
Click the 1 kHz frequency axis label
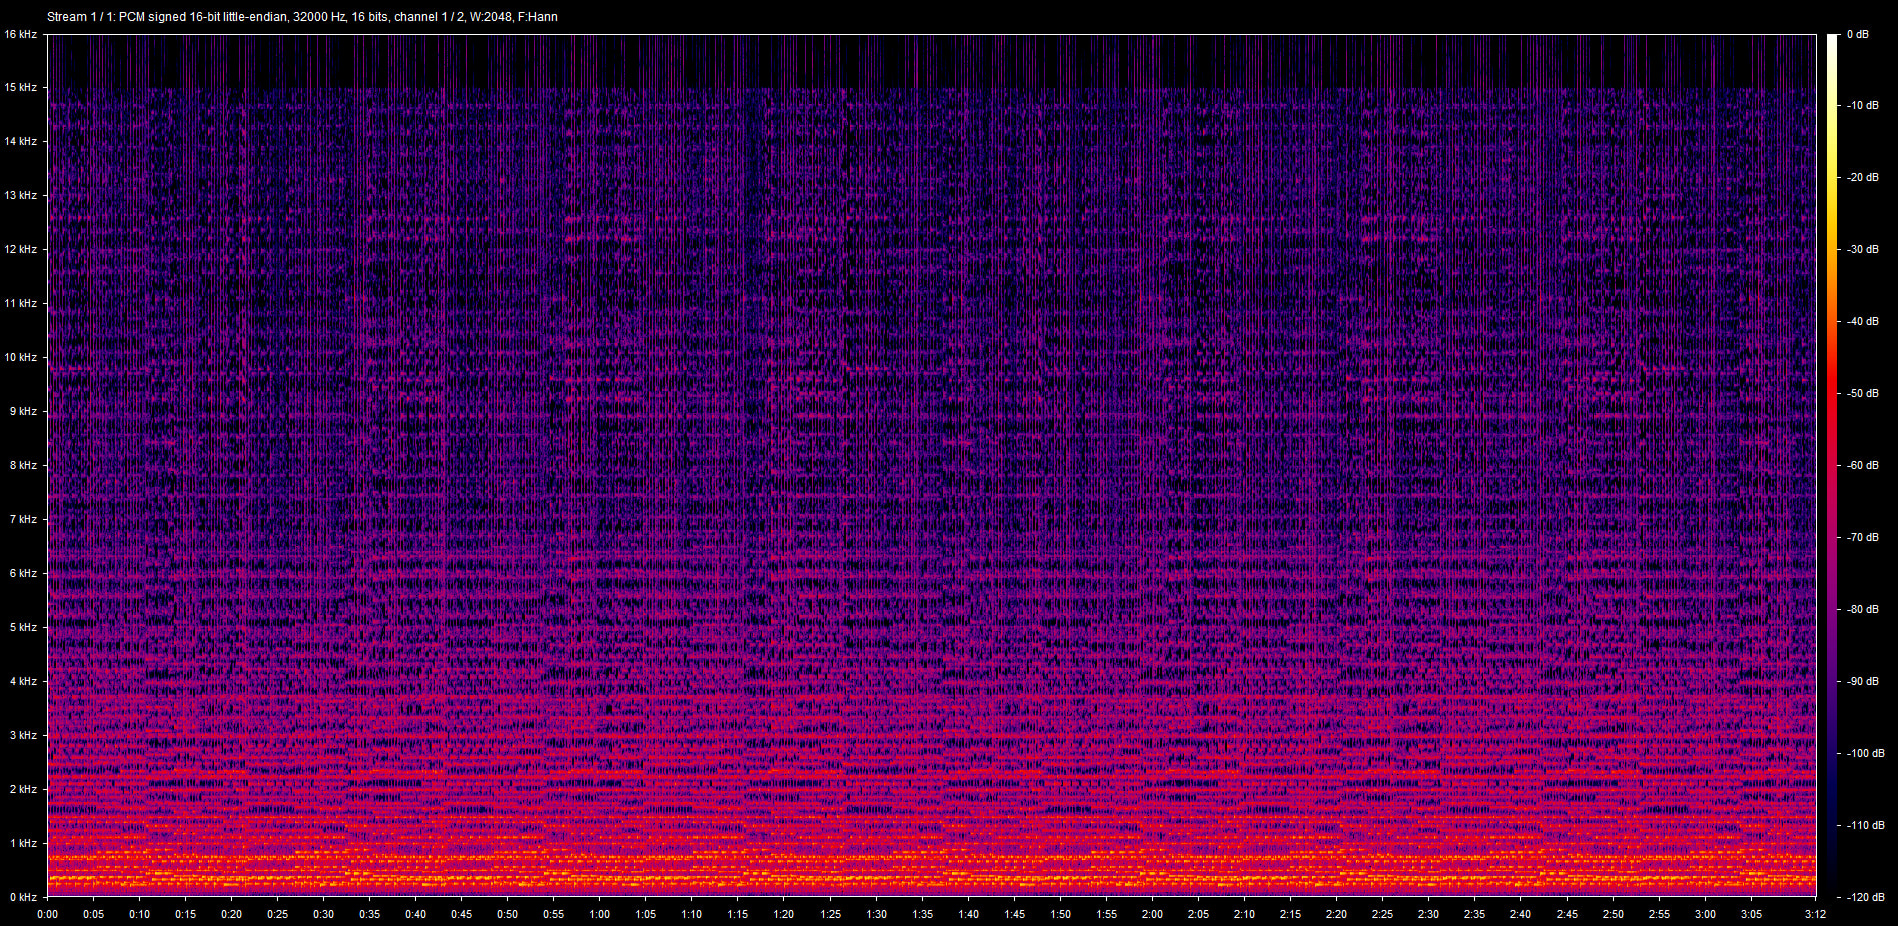coord(23,843)
